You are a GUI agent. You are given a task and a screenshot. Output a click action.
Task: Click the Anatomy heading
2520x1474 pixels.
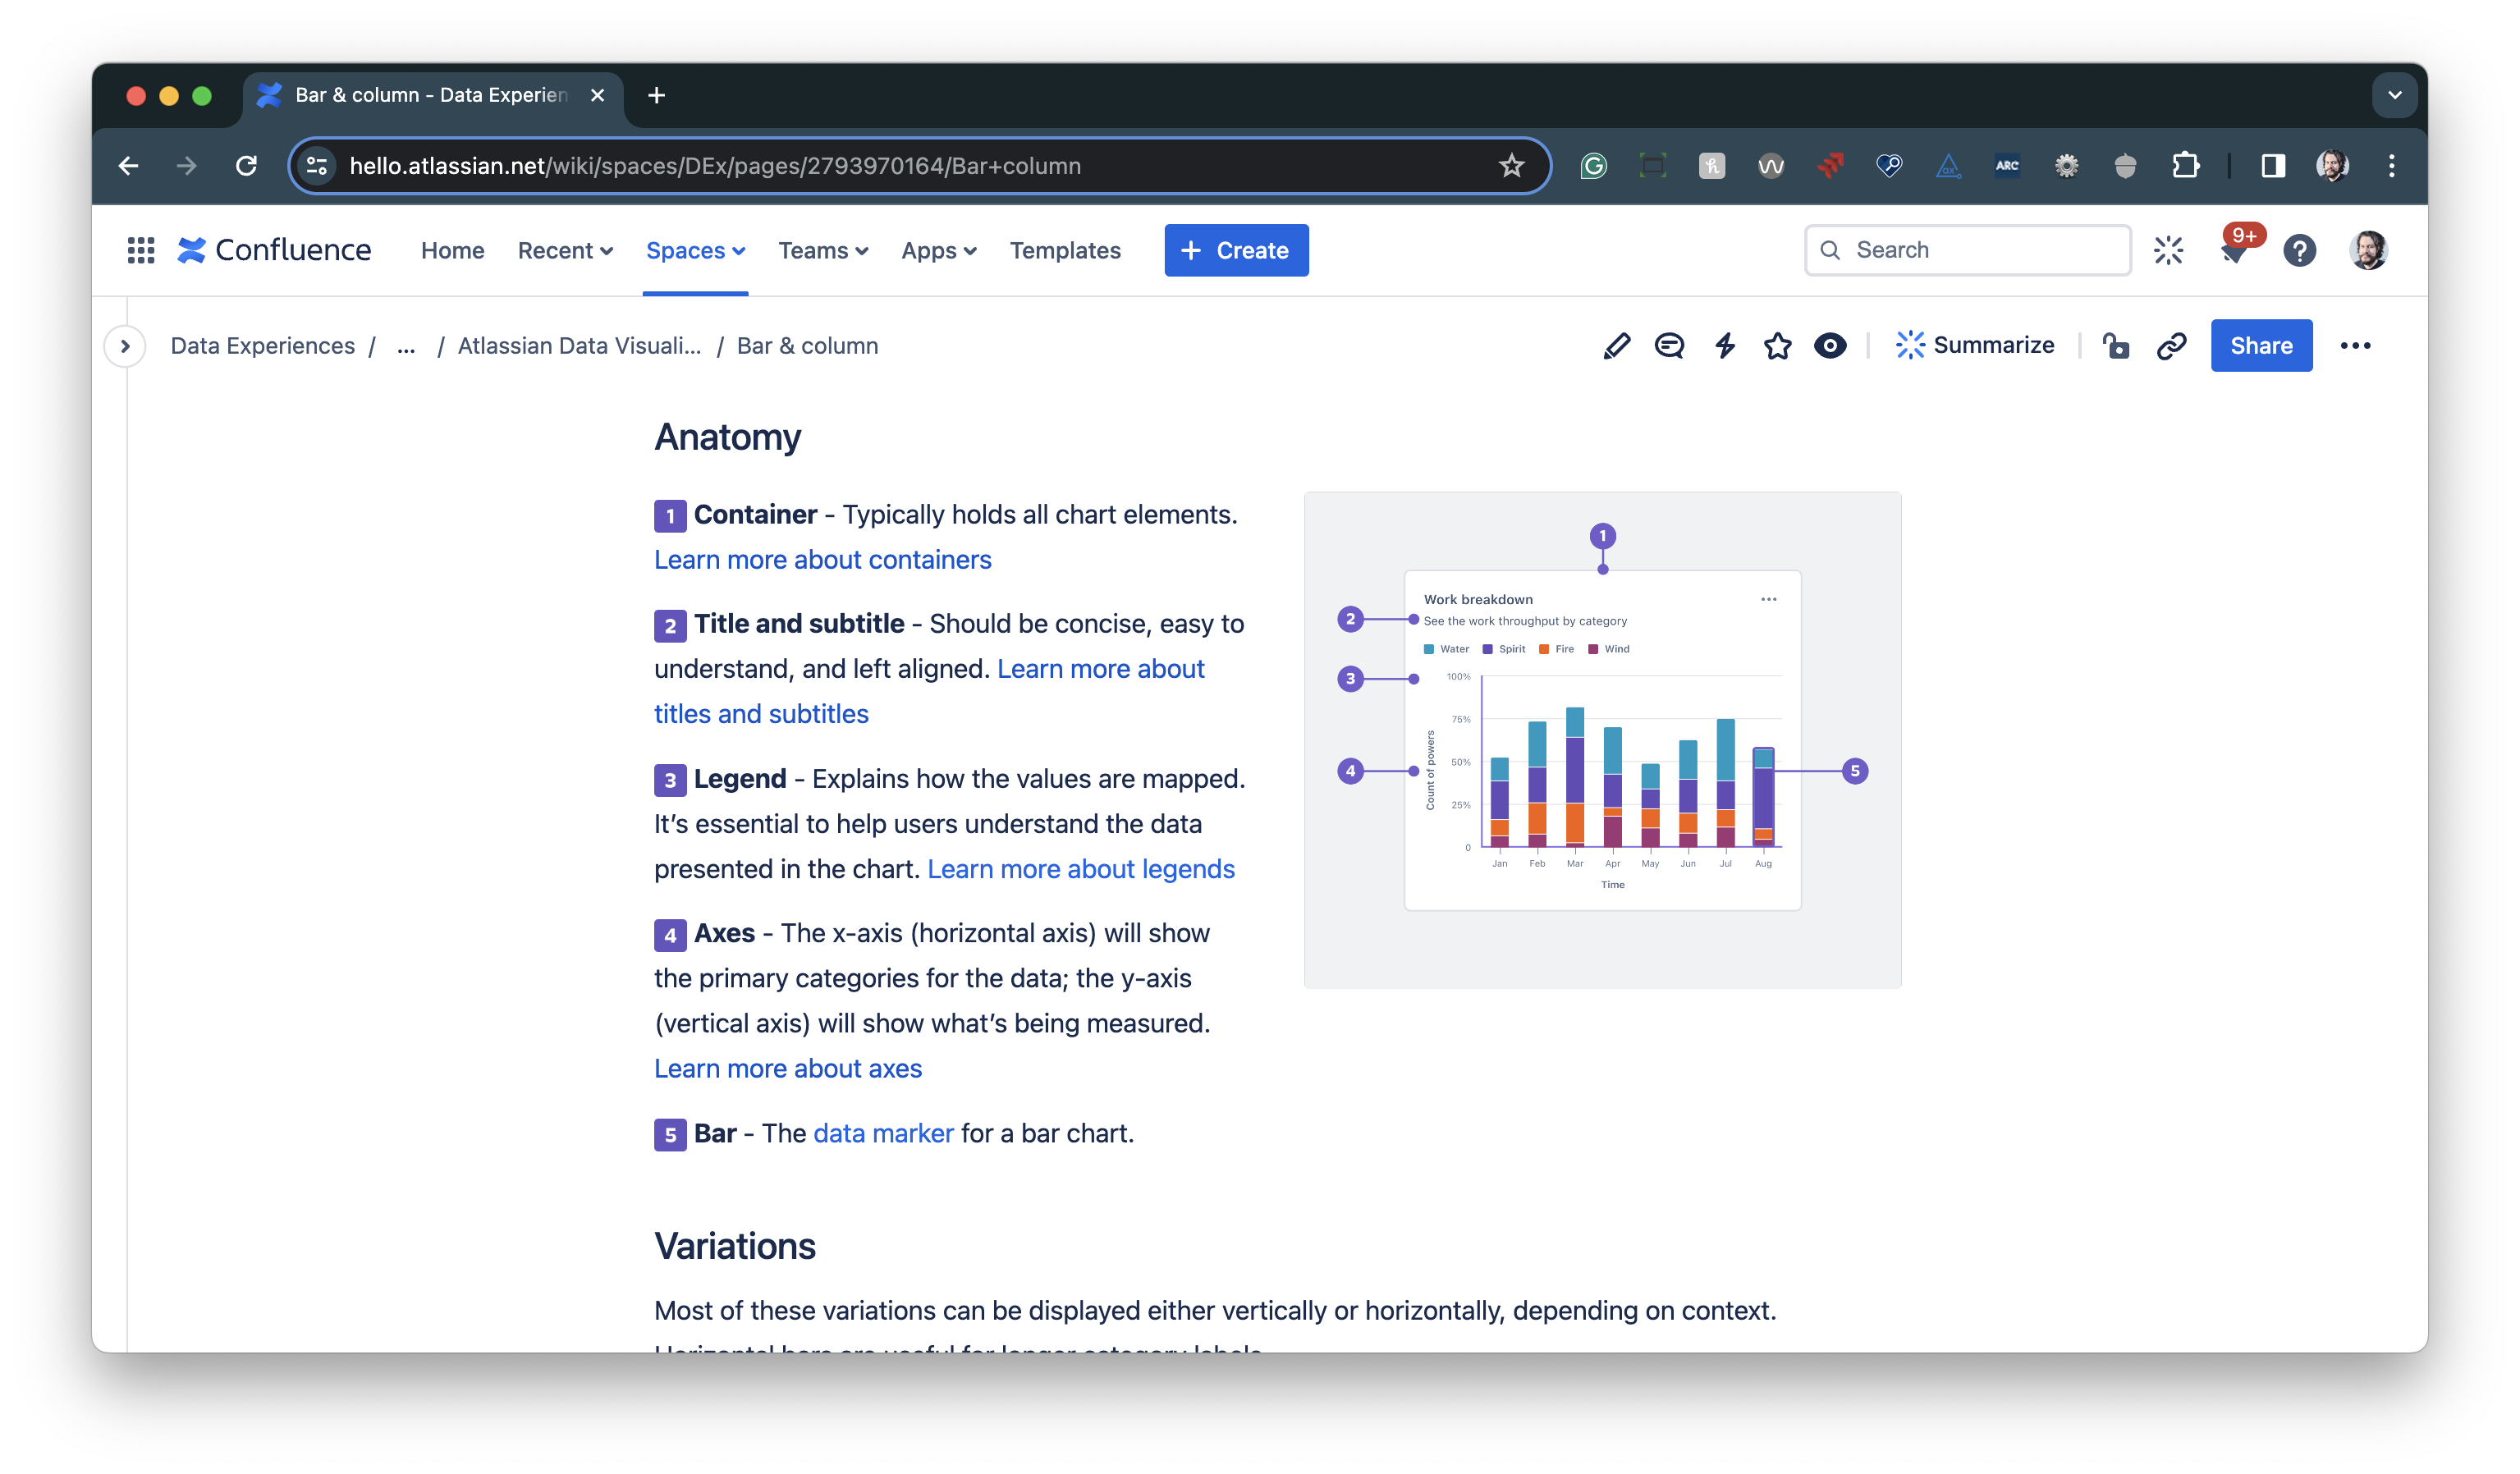(727, 438)
